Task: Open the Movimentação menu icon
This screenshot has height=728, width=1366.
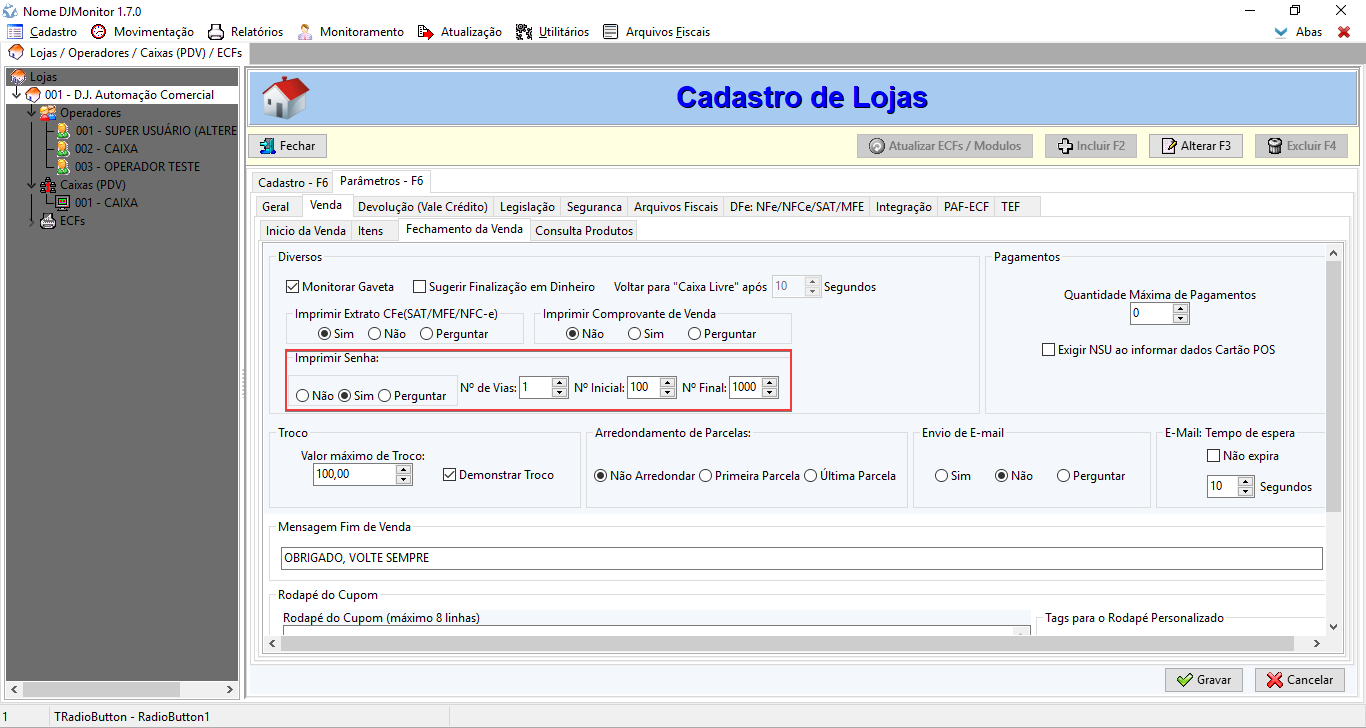Action: pyautogui.click(x=98, y=32)
